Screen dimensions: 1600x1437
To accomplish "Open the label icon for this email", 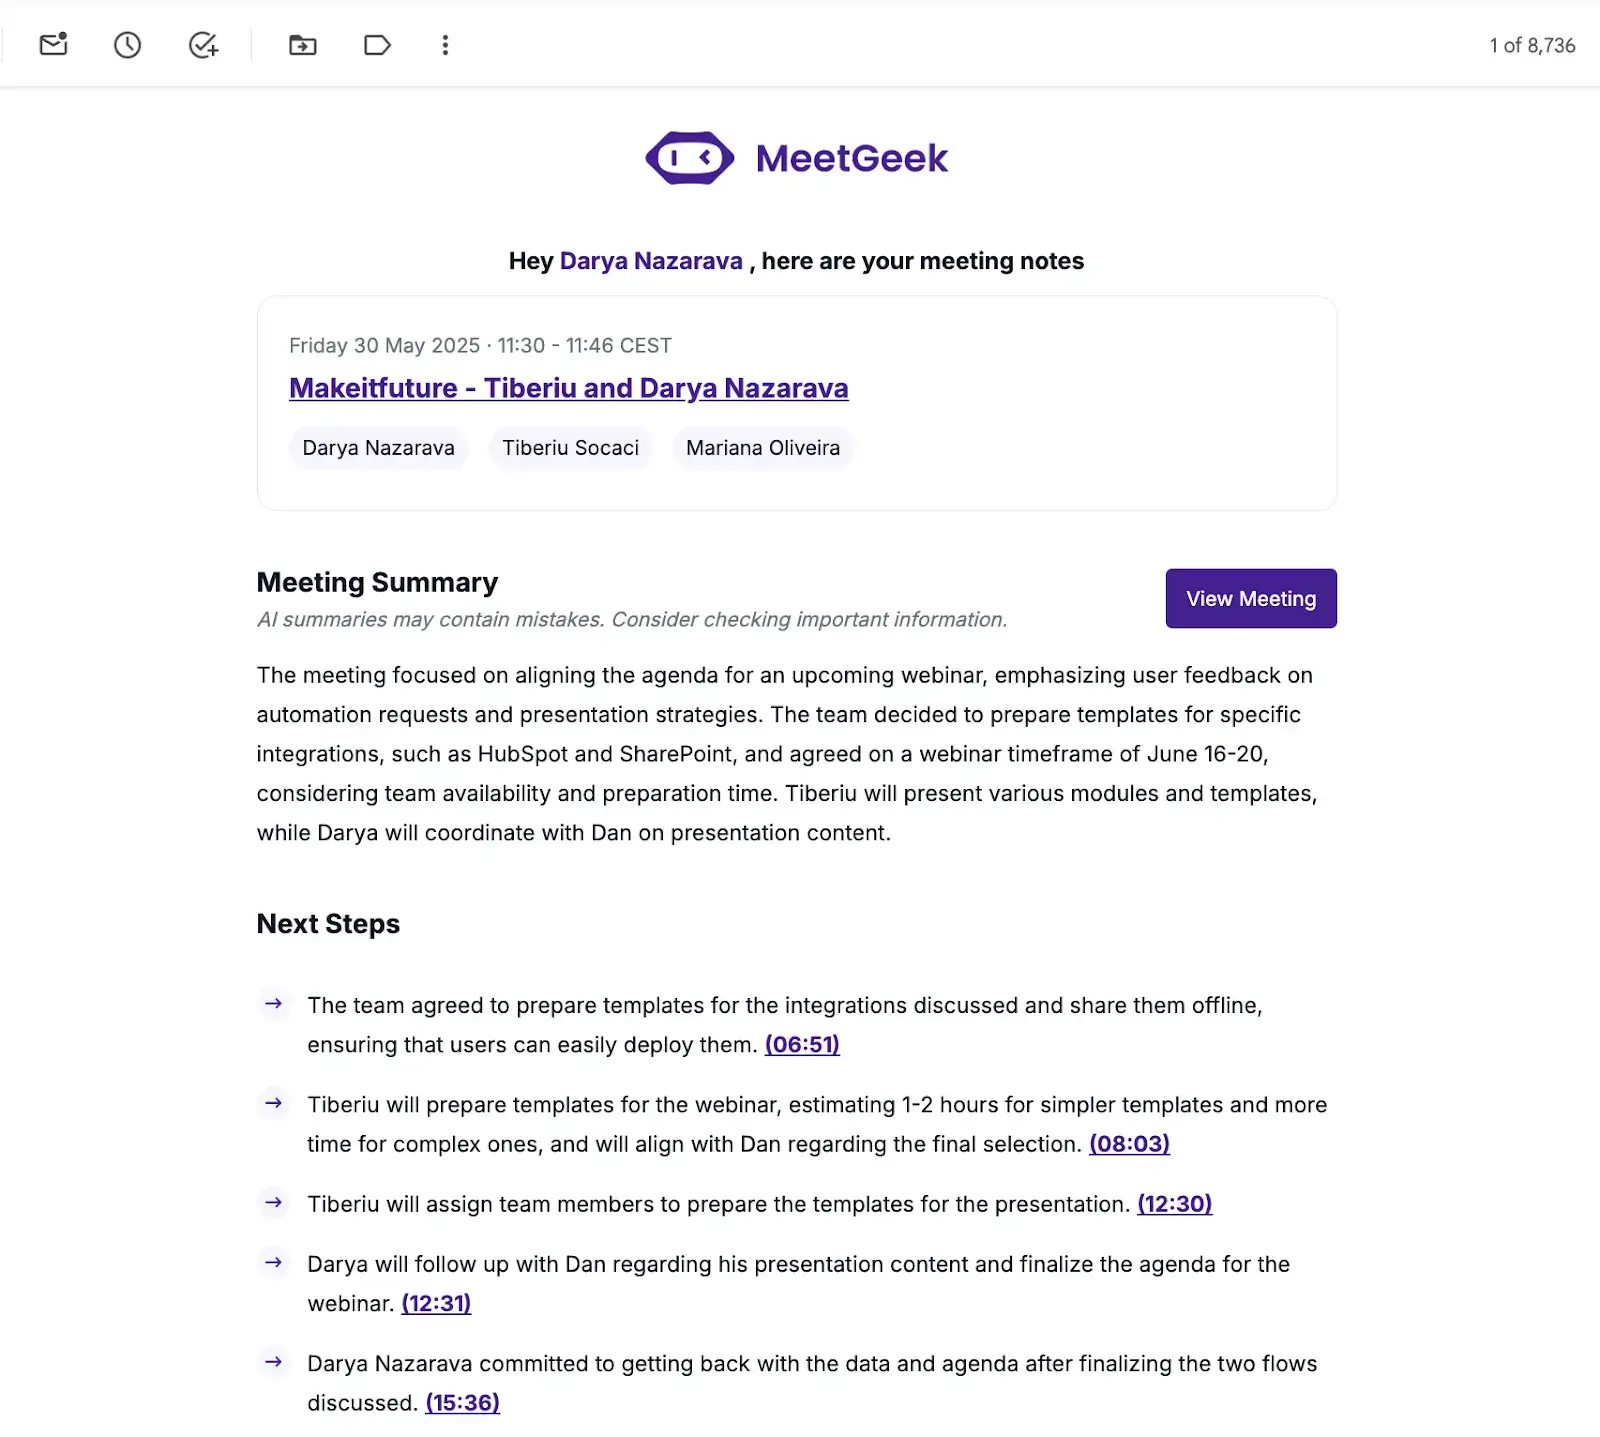I will pos(377,45).
